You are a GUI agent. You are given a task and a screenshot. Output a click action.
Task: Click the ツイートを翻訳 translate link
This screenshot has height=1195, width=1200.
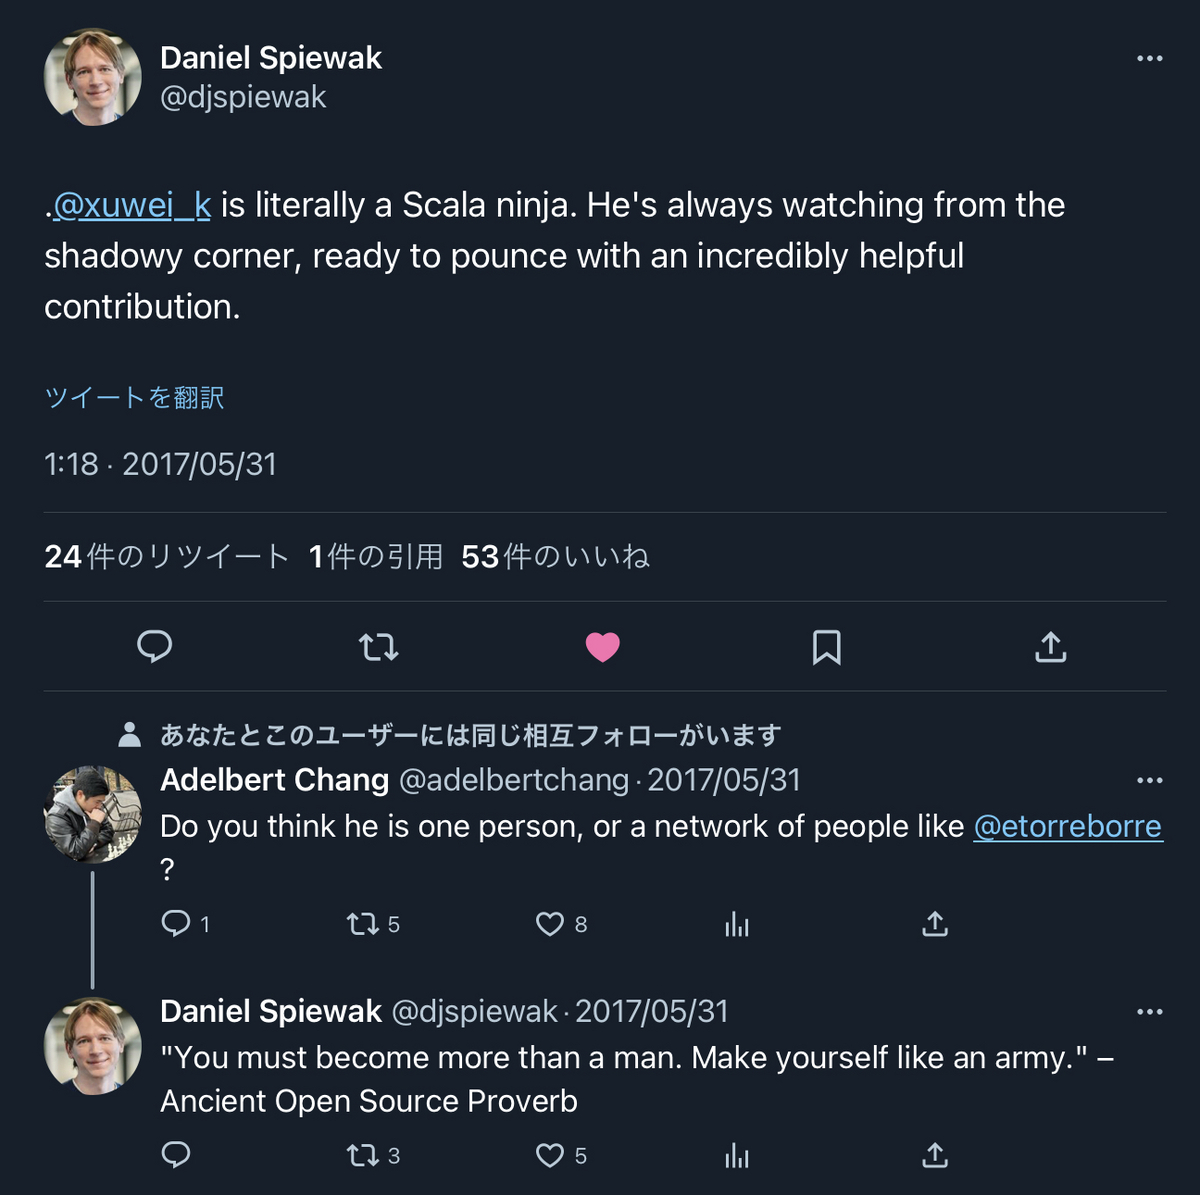click(x=134, y=398)
